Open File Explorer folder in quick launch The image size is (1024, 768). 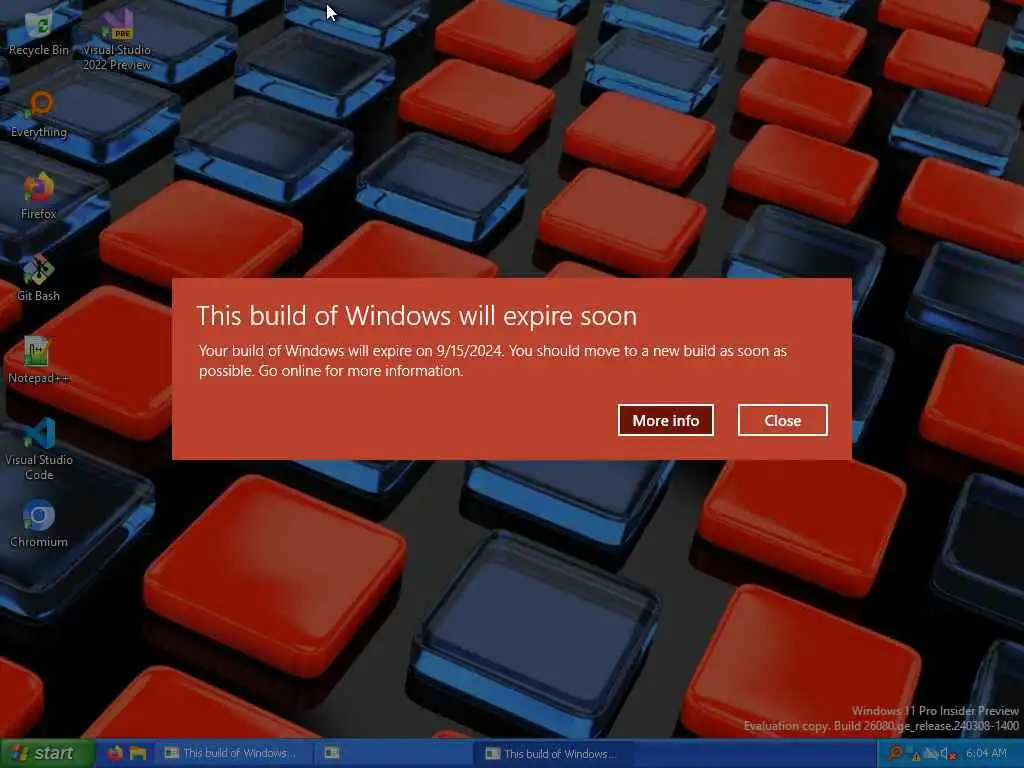click(138, 754)
